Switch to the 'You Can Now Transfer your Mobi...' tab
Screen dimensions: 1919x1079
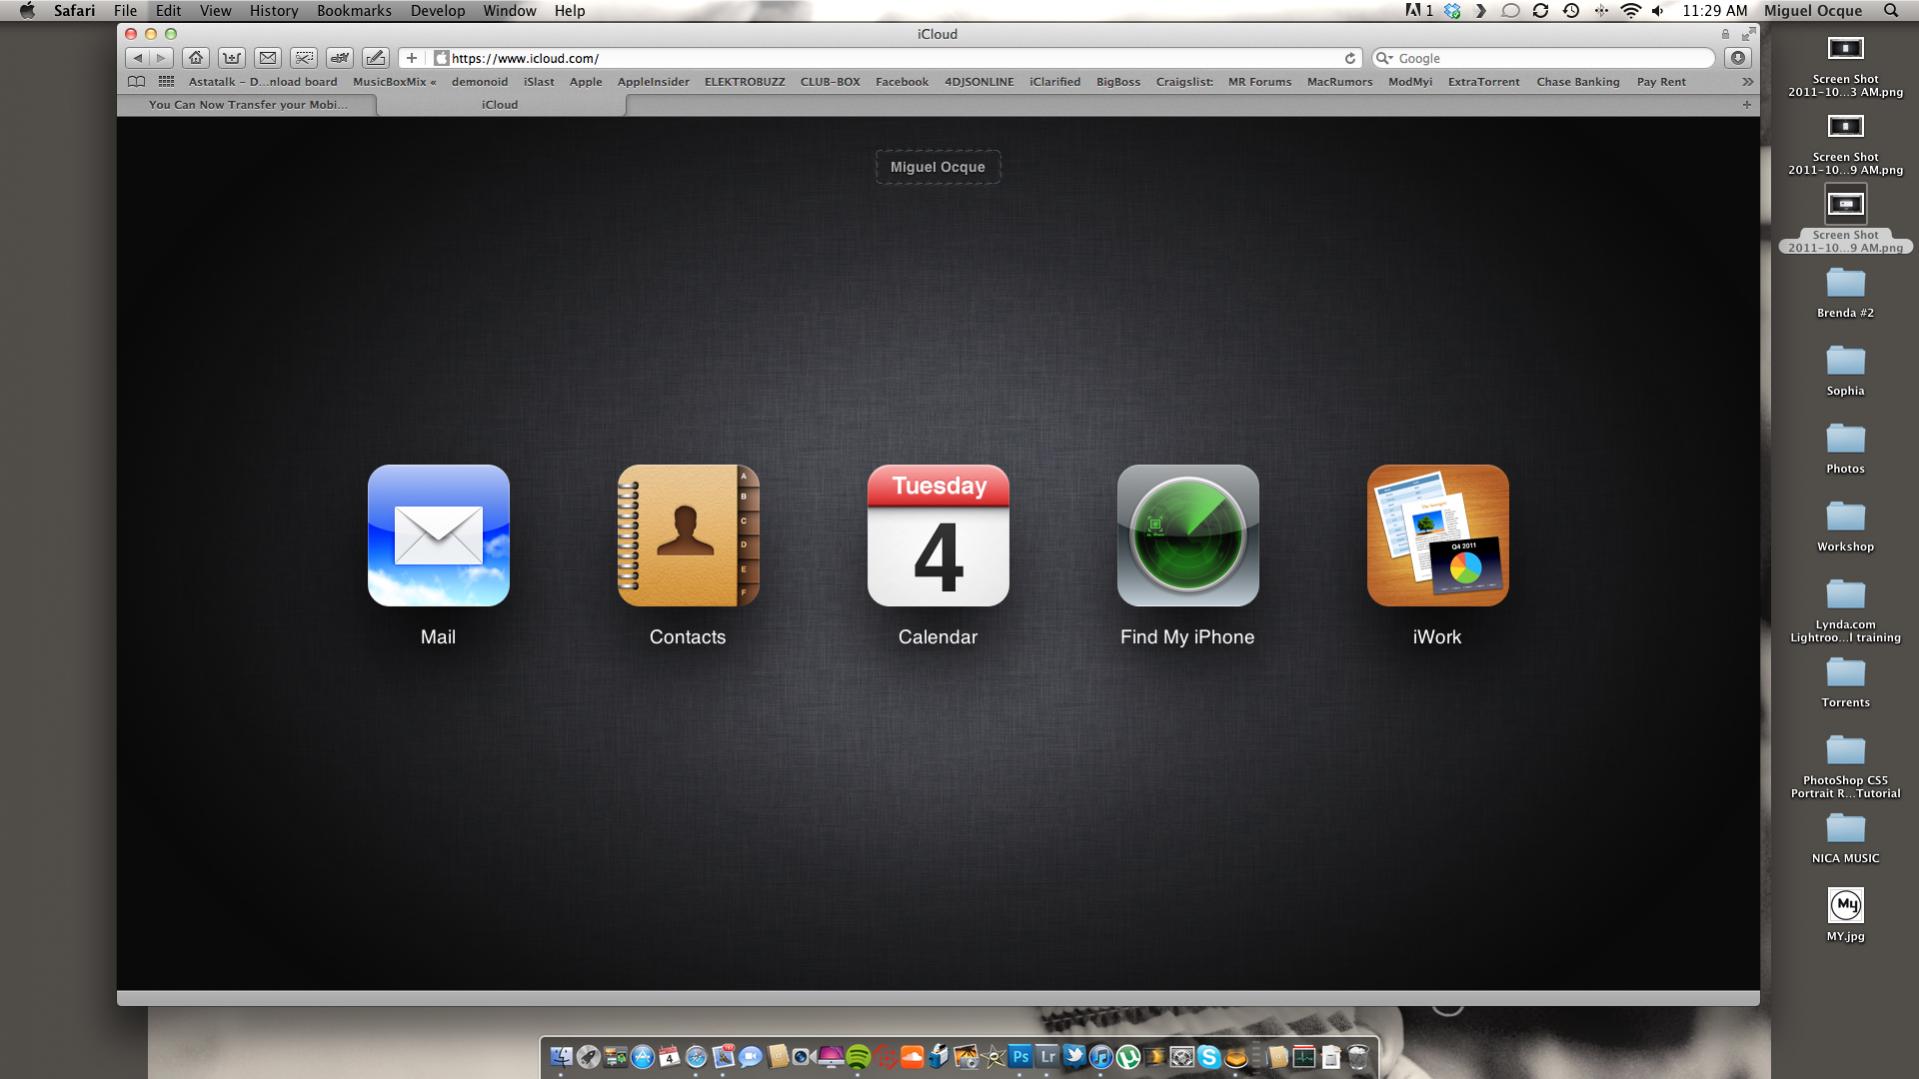(247, 104)
